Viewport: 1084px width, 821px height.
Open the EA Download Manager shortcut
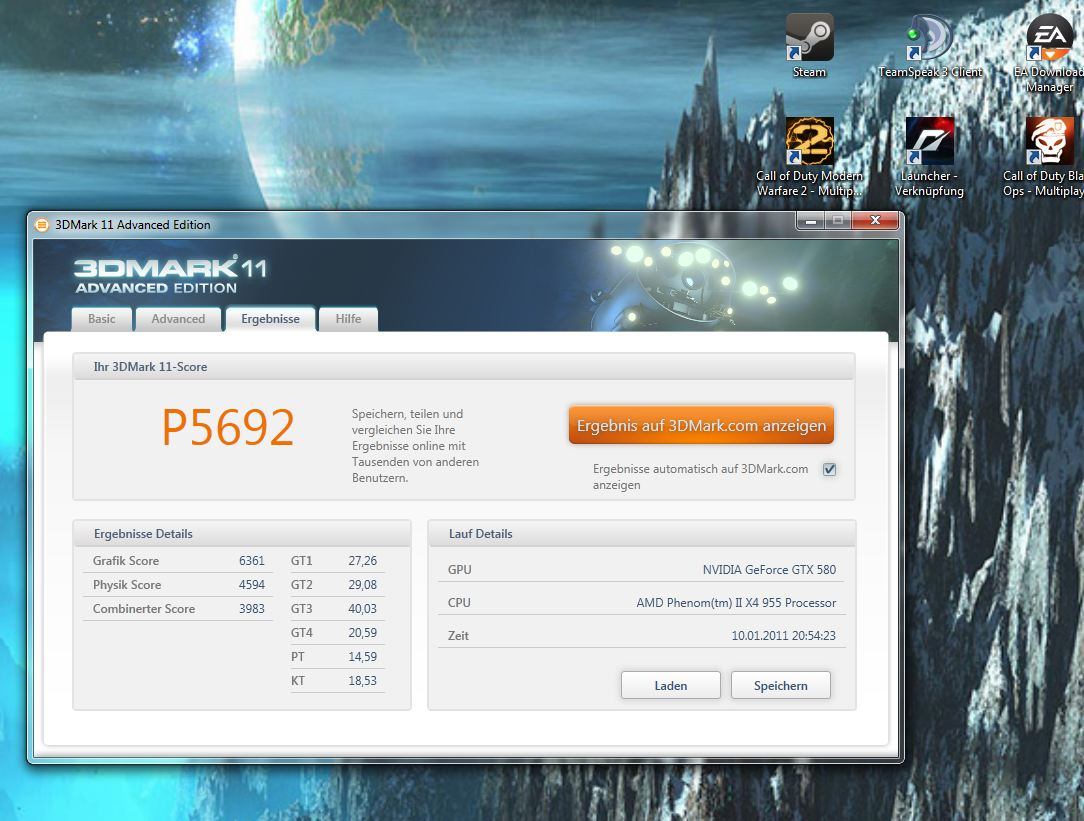pyautogui.click(x=1049, y=53)
